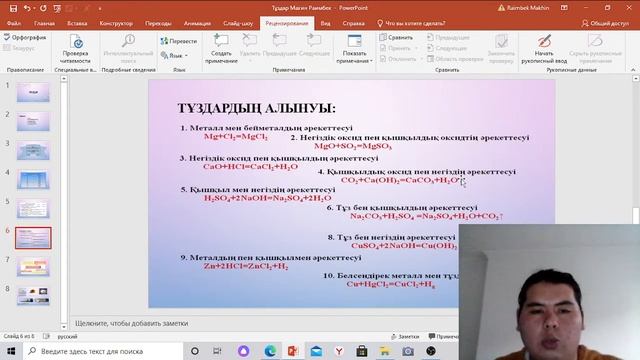Open PowerPoint from the taskbar

coord(293,351)
